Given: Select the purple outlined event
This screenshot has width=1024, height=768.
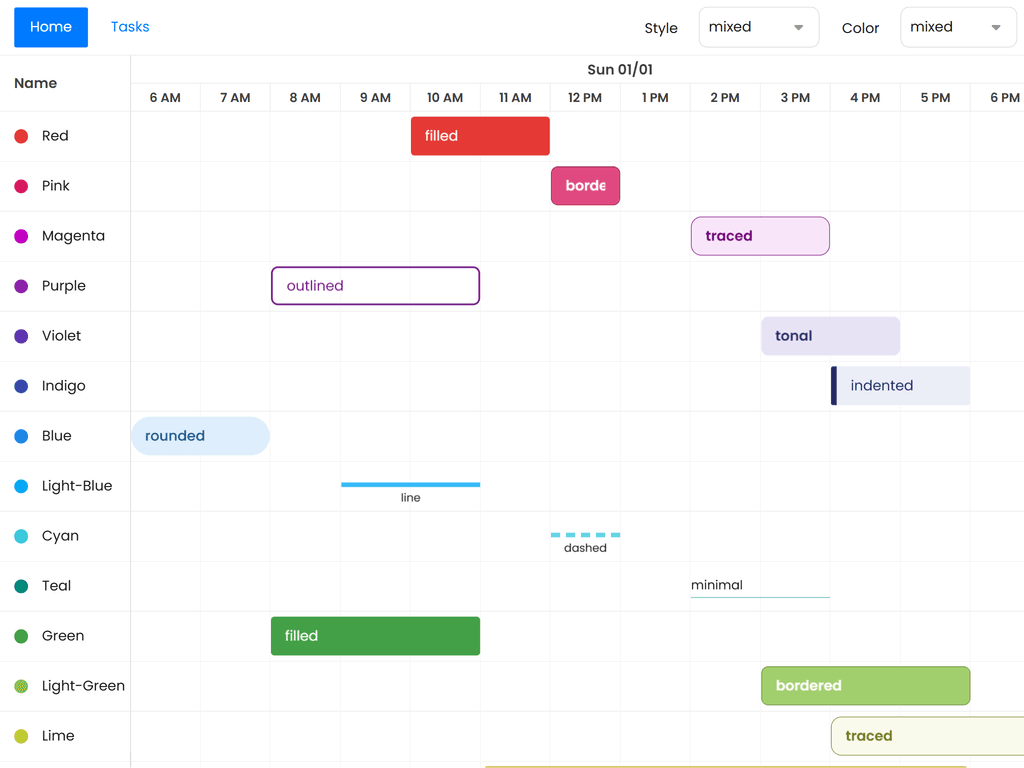Looking at the screenshot, I should pyautogui.click(x=375, y=286).
